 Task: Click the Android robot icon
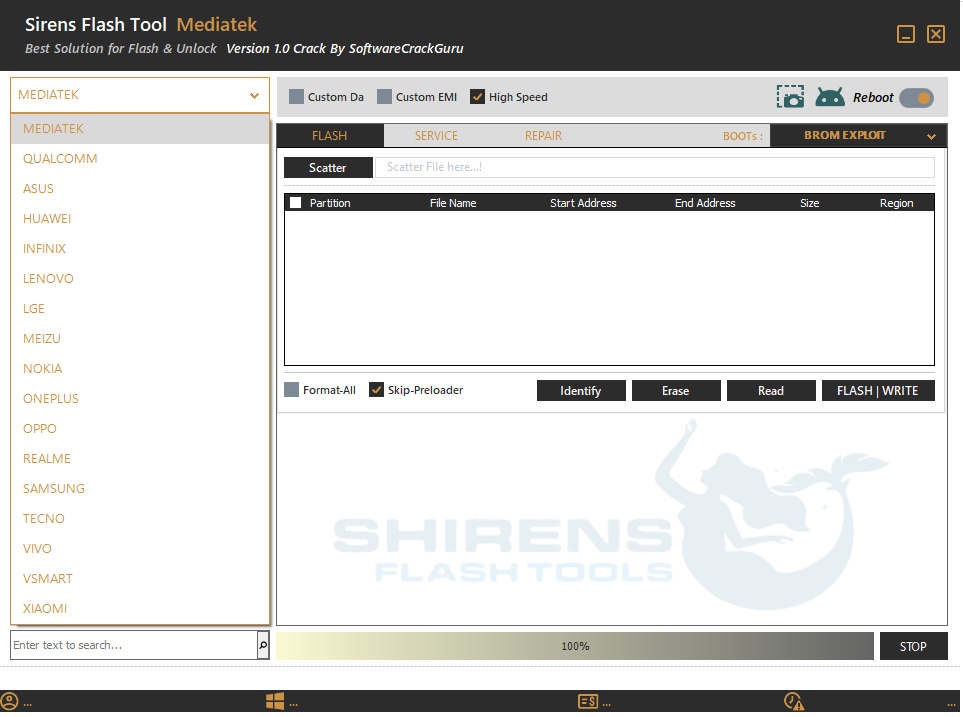(830, 97)
